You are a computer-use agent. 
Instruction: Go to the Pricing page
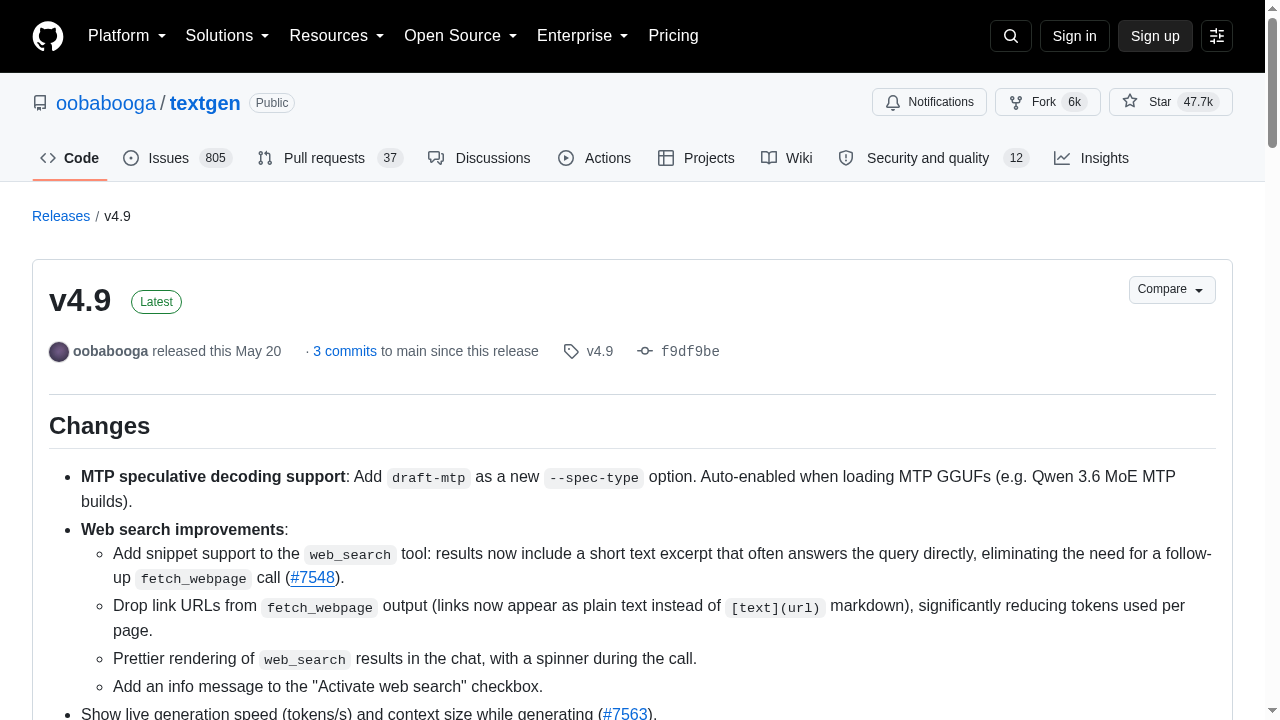point(673,36)
